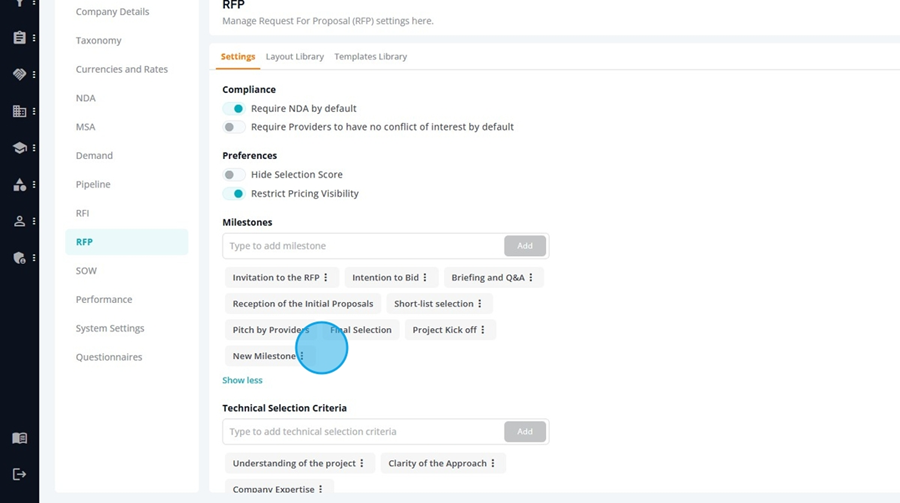Open the clipboard icon in the sidebar

[x=20, y=38]
